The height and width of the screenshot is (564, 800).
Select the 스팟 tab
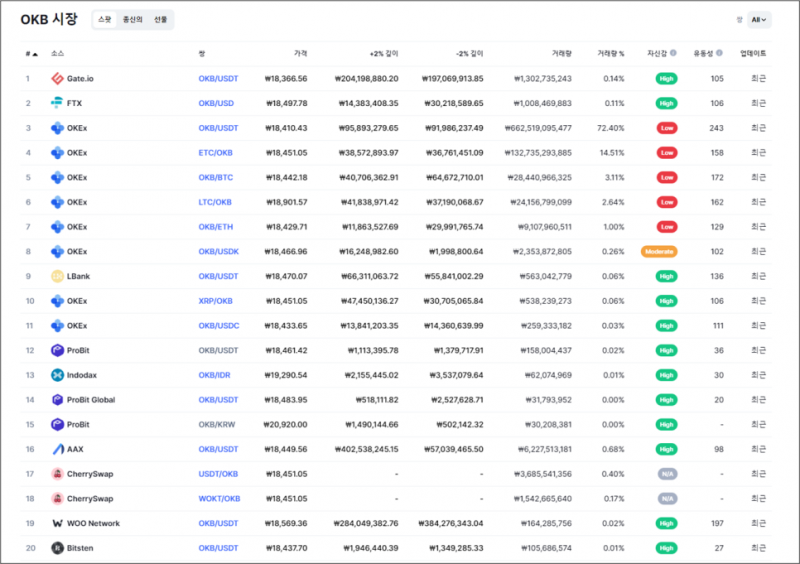(x=105, y=19)
